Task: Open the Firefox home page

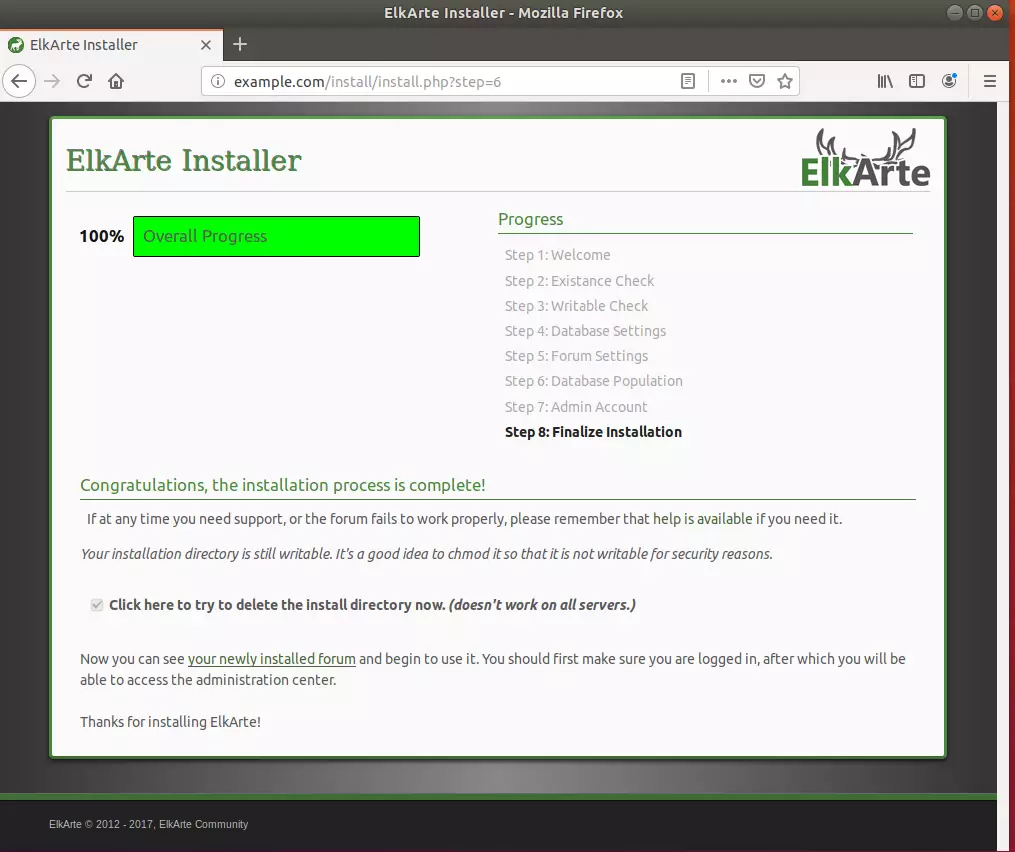Action: click(116, 82)
